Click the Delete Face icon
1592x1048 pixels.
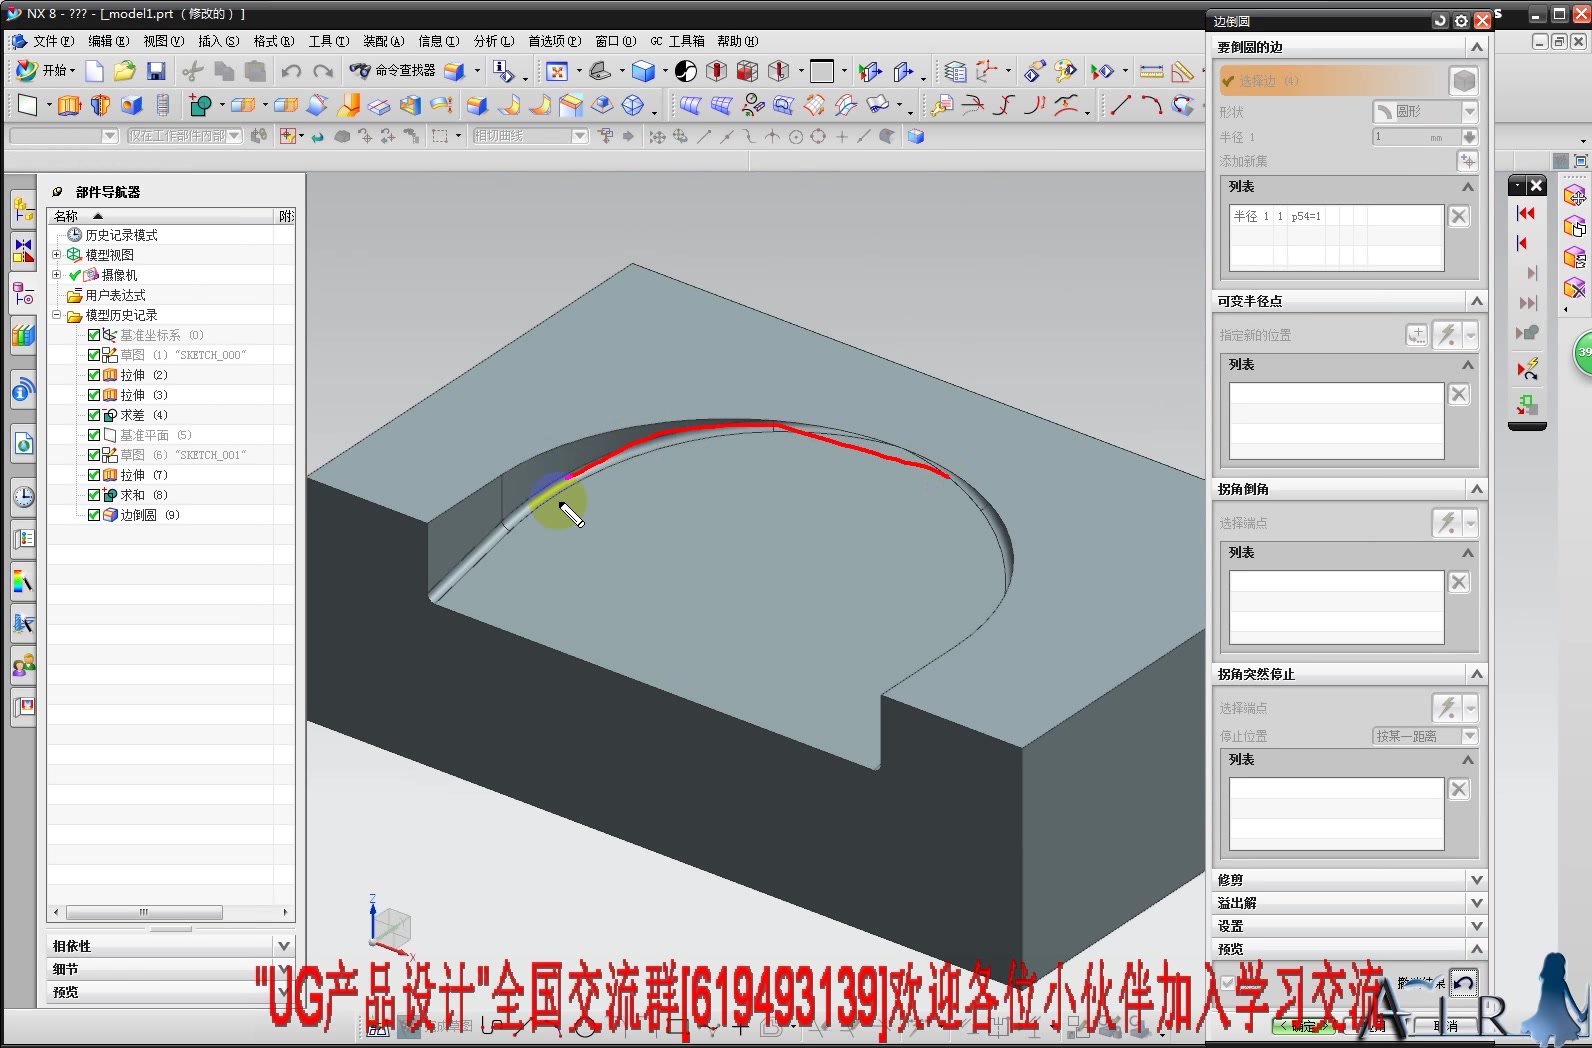point(1574,288)
